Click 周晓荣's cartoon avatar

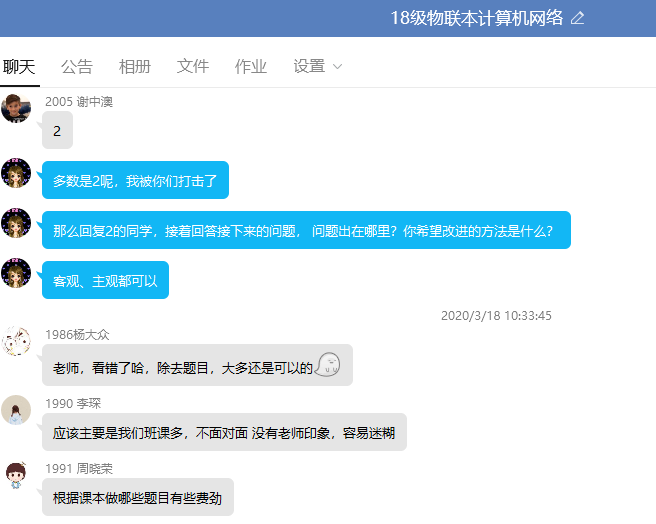pyautogui.click(x=16, y=475)
